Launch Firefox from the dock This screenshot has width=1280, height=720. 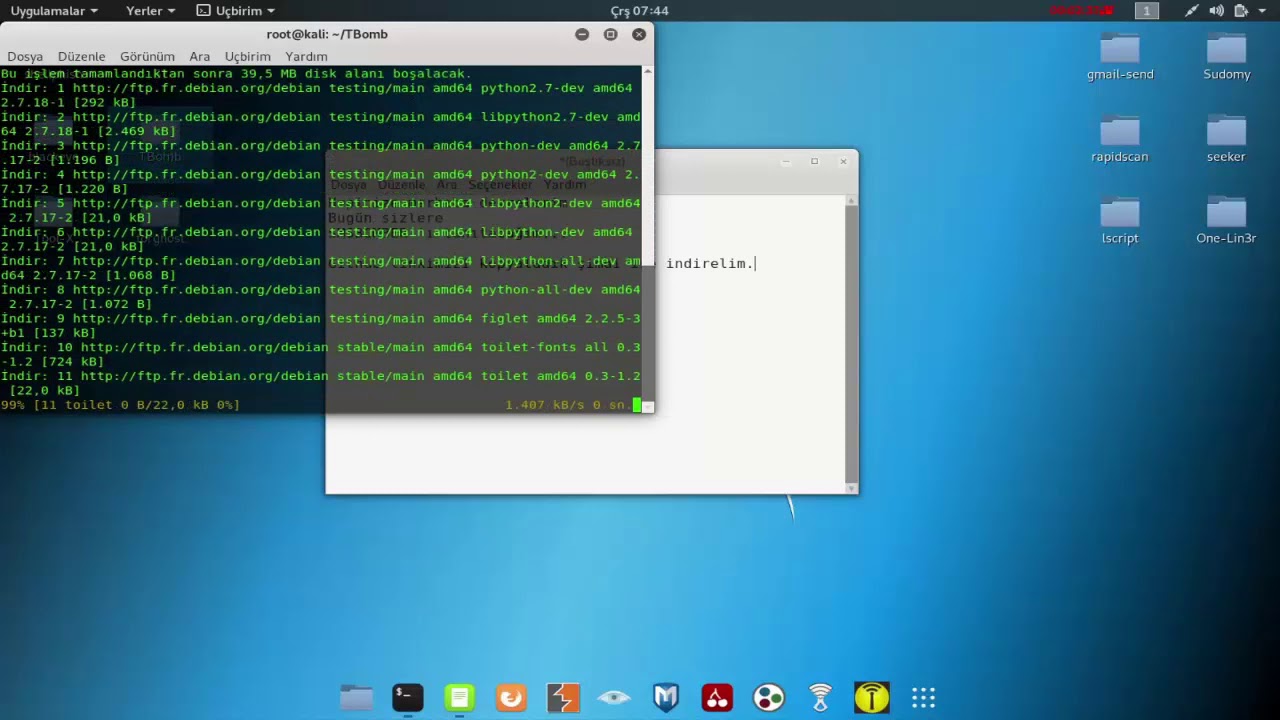[511, 697]
